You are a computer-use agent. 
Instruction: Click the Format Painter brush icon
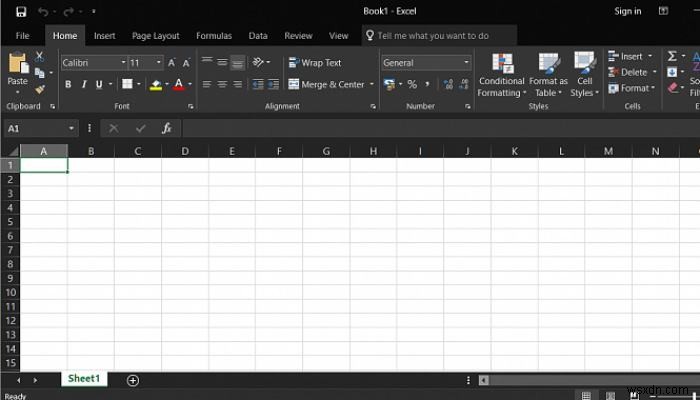(40, 89)
